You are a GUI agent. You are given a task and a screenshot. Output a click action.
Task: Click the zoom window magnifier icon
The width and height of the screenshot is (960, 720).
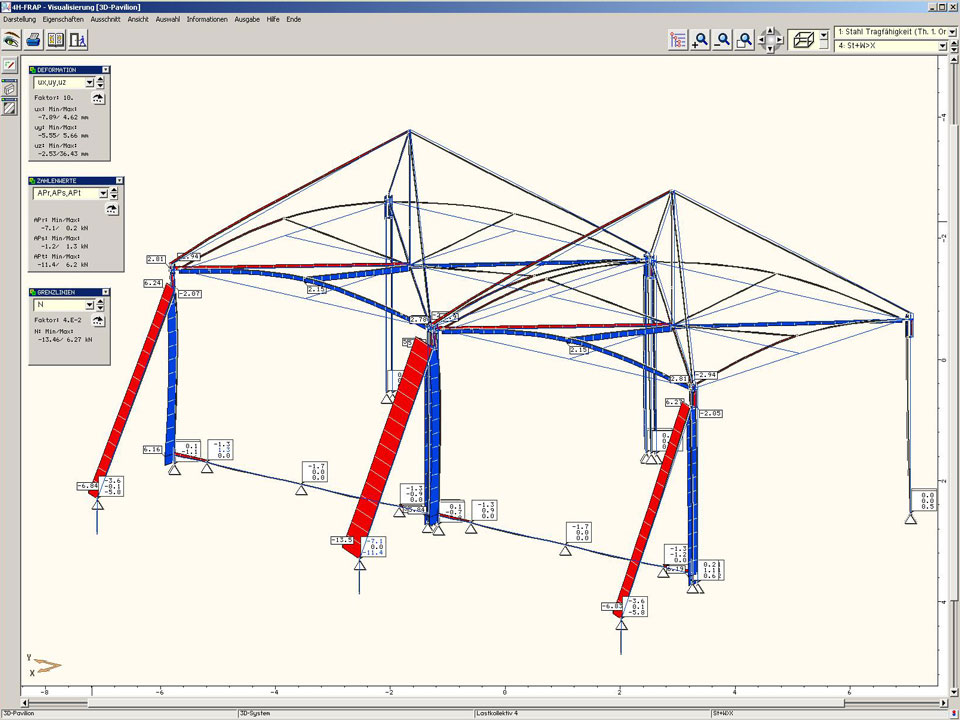pyautogui.click(x=745, y=40)
